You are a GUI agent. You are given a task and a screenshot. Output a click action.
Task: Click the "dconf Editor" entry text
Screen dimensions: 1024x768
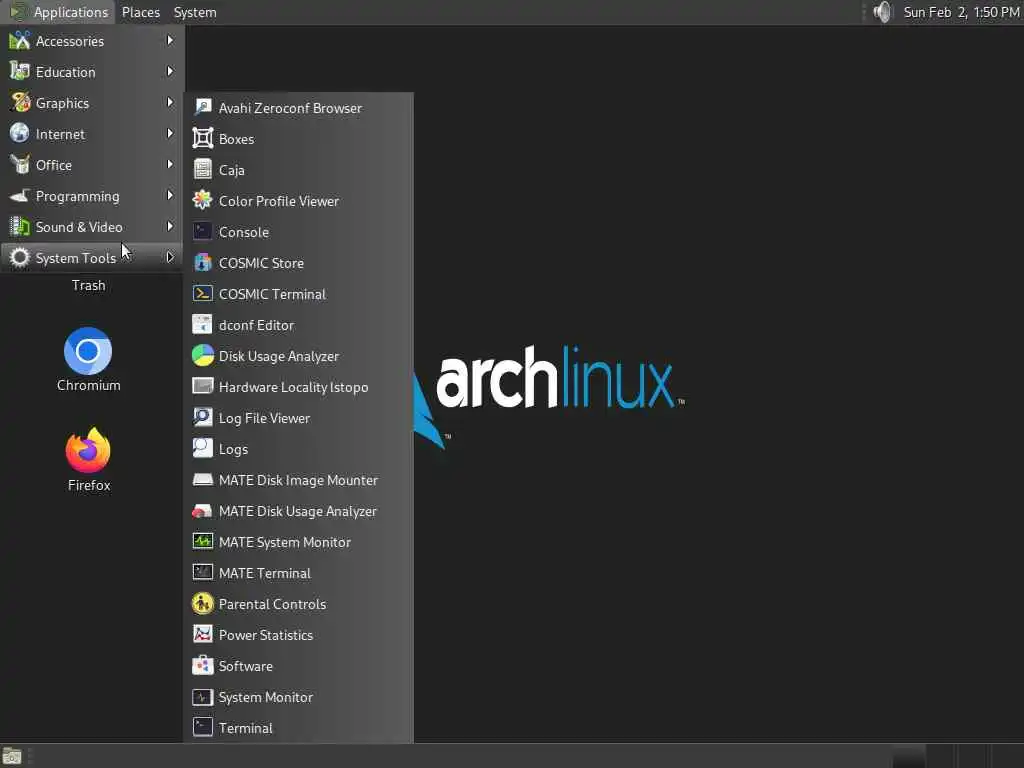click(256, 325)
